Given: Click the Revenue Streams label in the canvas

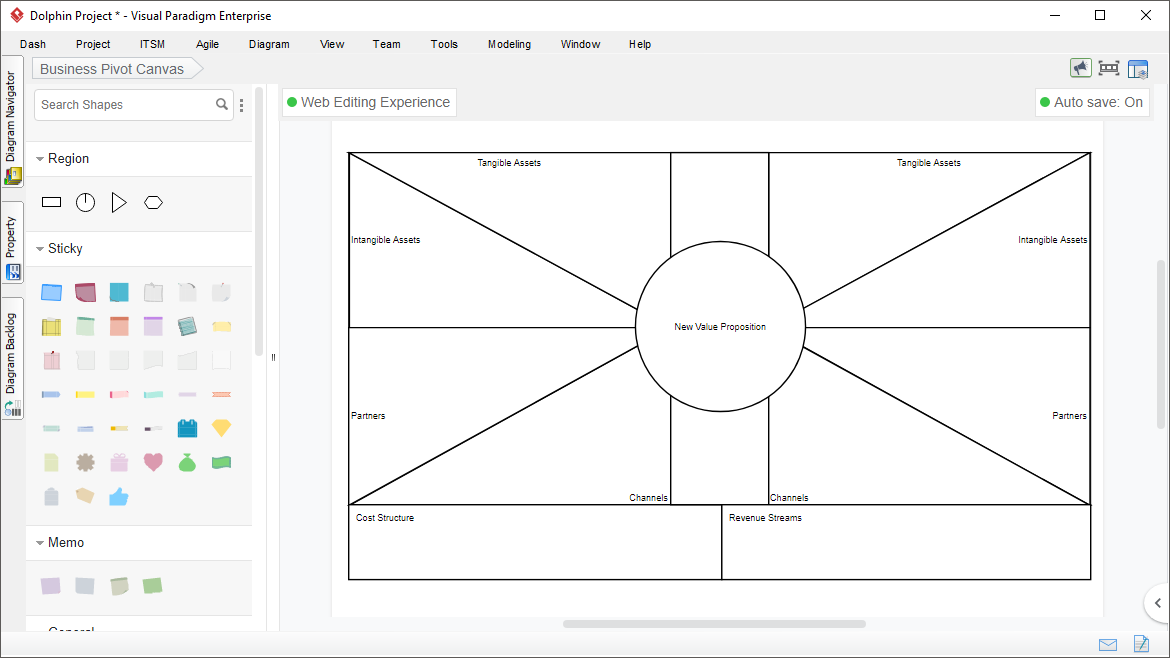Looking at the screenshot, I should [x=766, y=518].
